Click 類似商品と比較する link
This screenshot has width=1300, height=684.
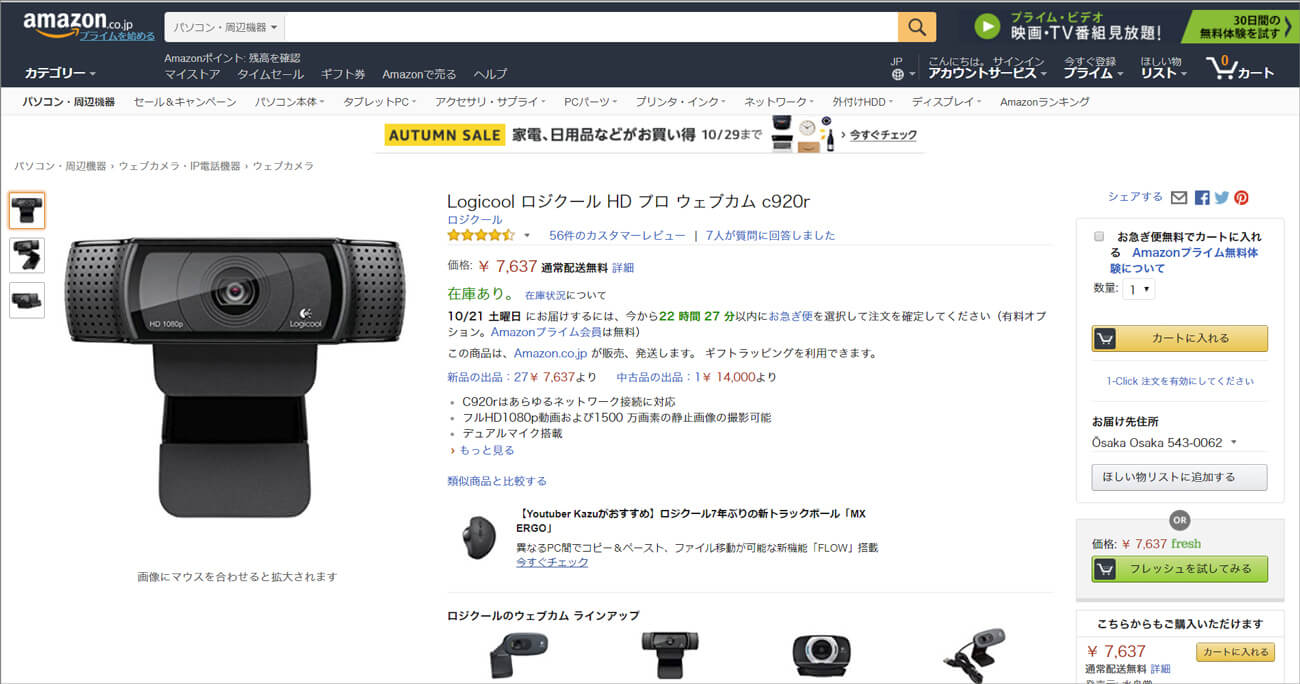[497, 481]
